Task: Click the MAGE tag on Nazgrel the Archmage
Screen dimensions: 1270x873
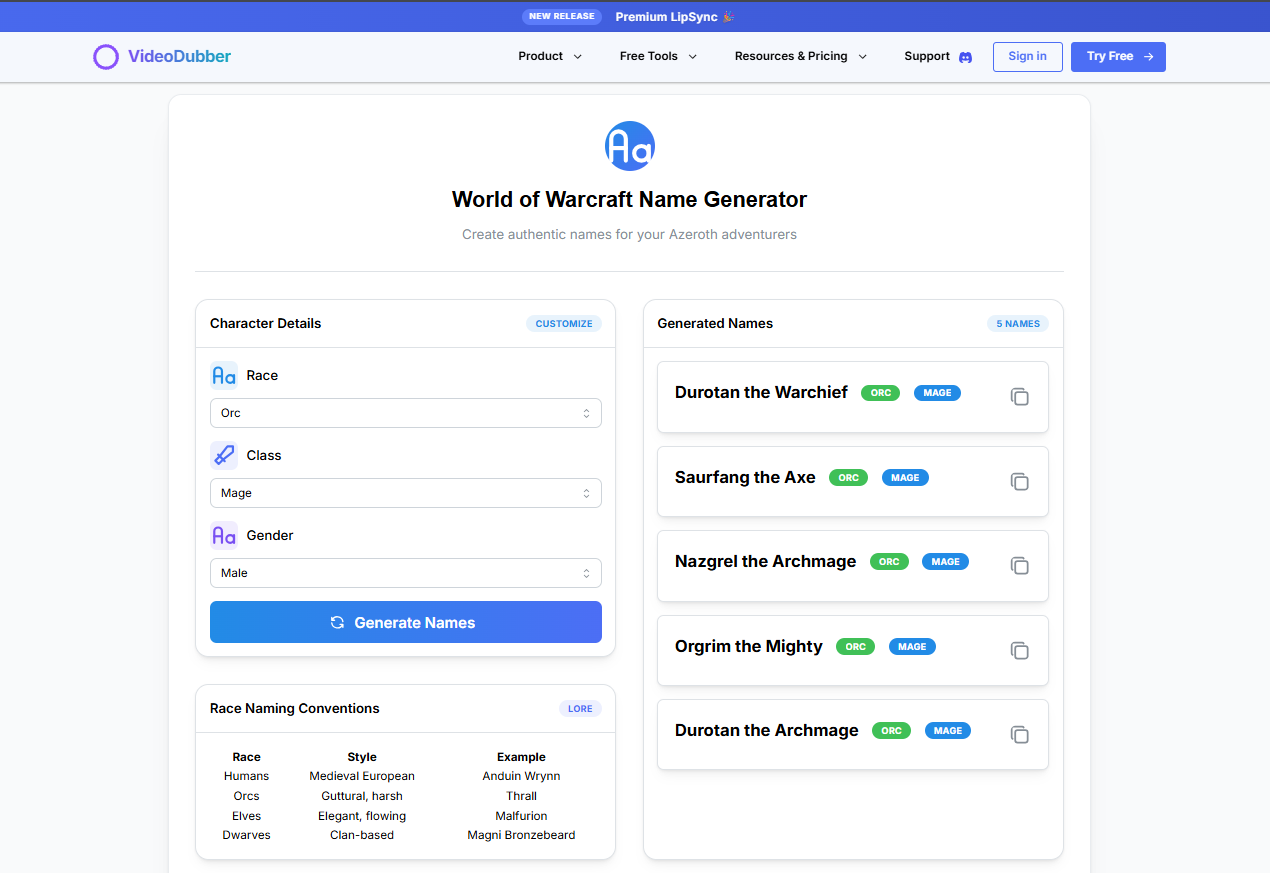Action: tap(946, 562)
